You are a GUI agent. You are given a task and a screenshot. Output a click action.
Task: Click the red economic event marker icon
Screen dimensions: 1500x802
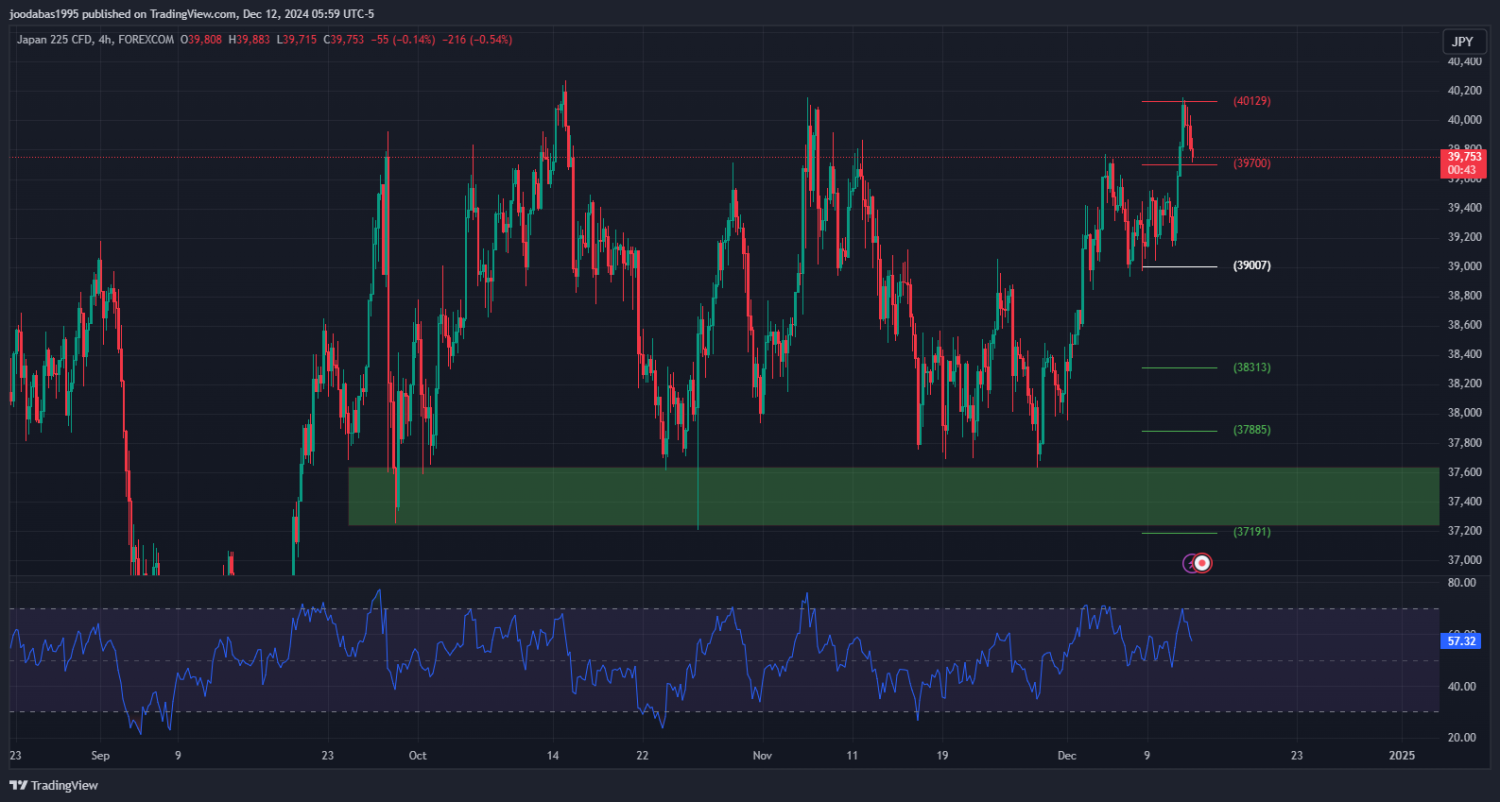point(1203,563)
